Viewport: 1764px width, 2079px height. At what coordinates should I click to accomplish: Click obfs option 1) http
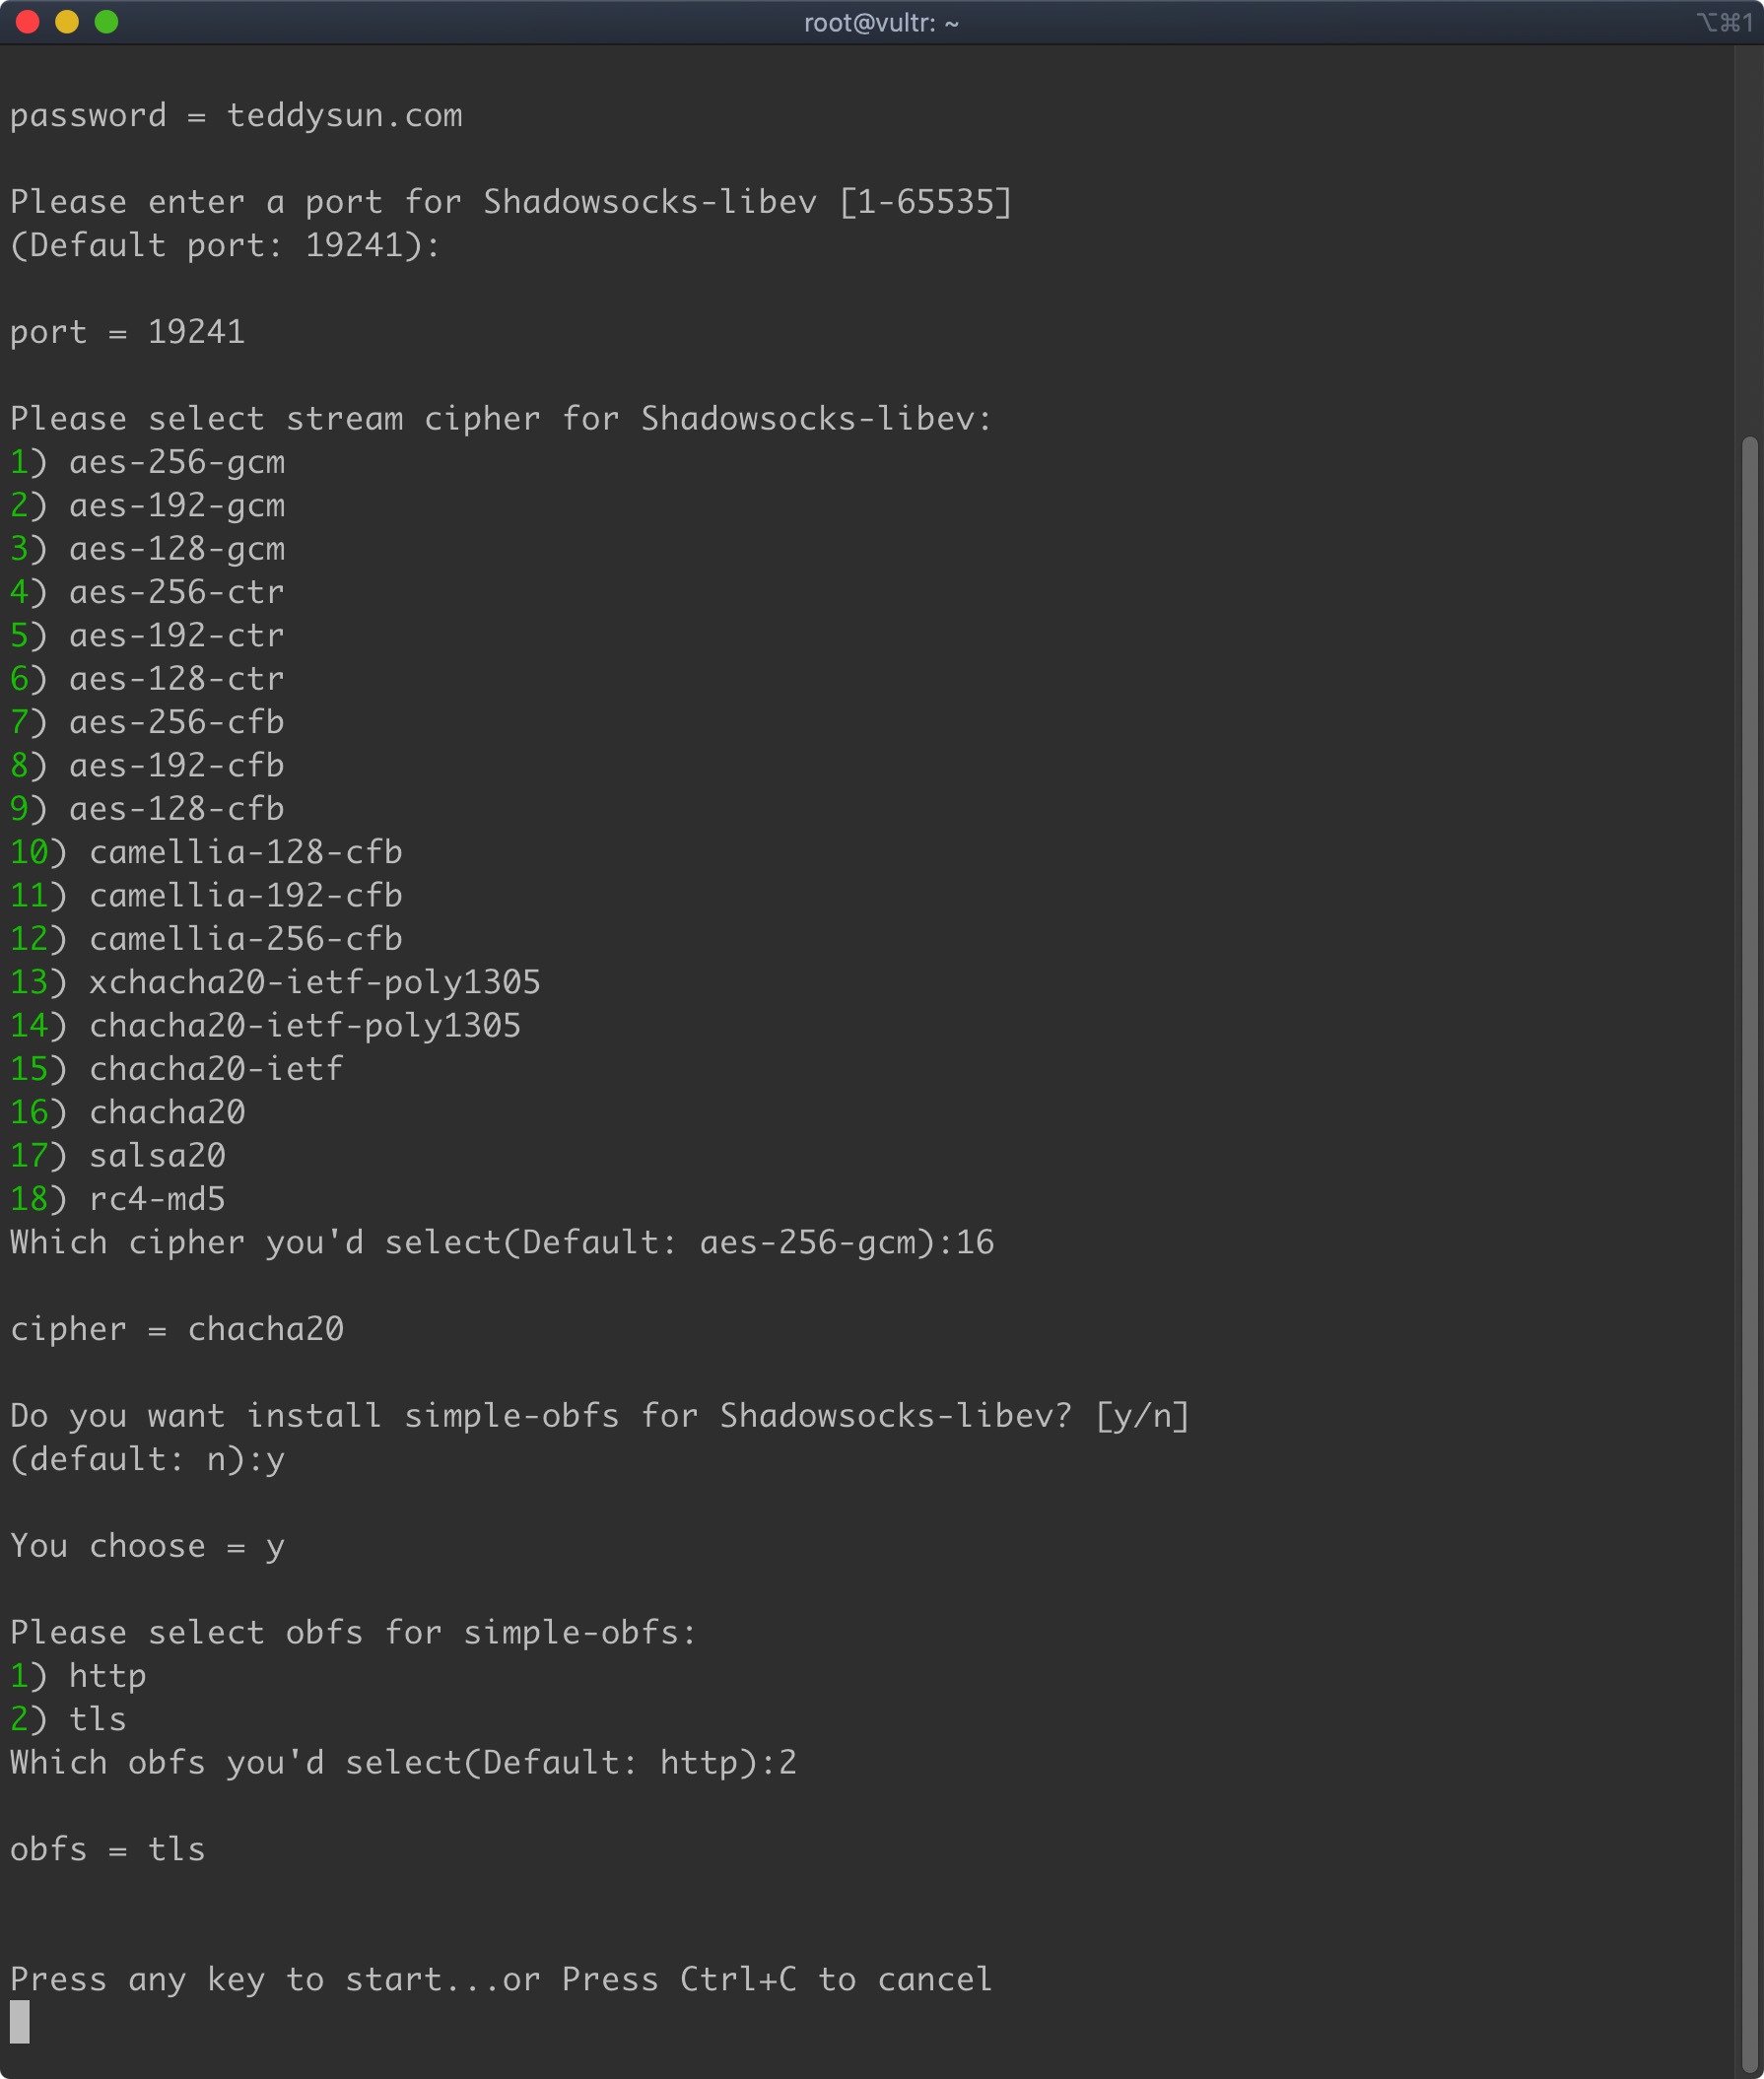click(79, 1676)
